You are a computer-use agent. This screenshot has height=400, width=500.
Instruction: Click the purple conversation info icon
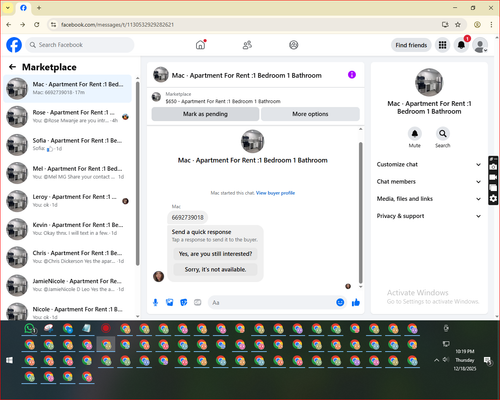point(352,75)
